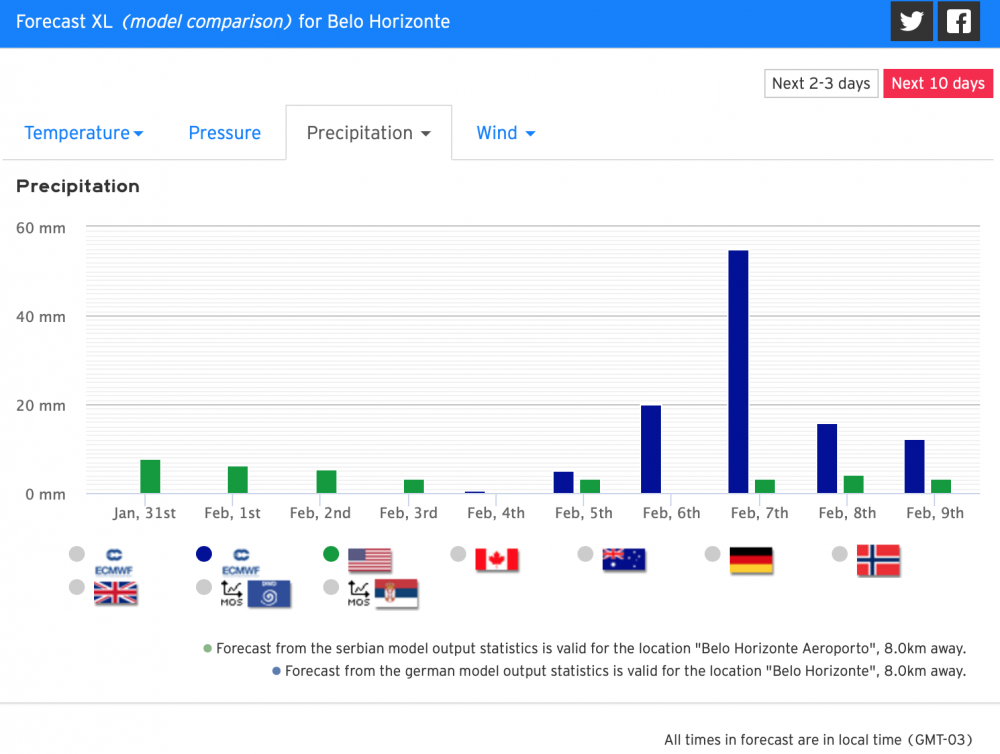Click the United Kingdom flag icon
Screen dimensions: 1000x754
click(115, 593)
